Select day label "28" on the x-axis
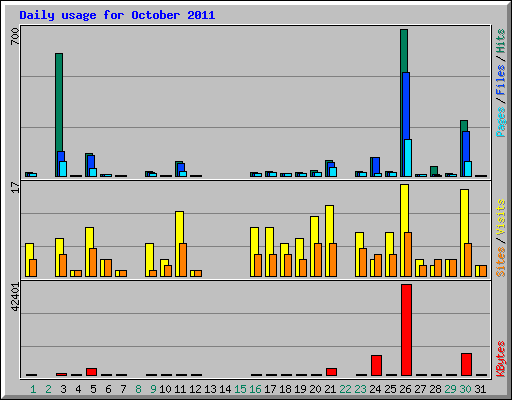The height and width of the screenshot is (400, 512). (x=435, y=389)
